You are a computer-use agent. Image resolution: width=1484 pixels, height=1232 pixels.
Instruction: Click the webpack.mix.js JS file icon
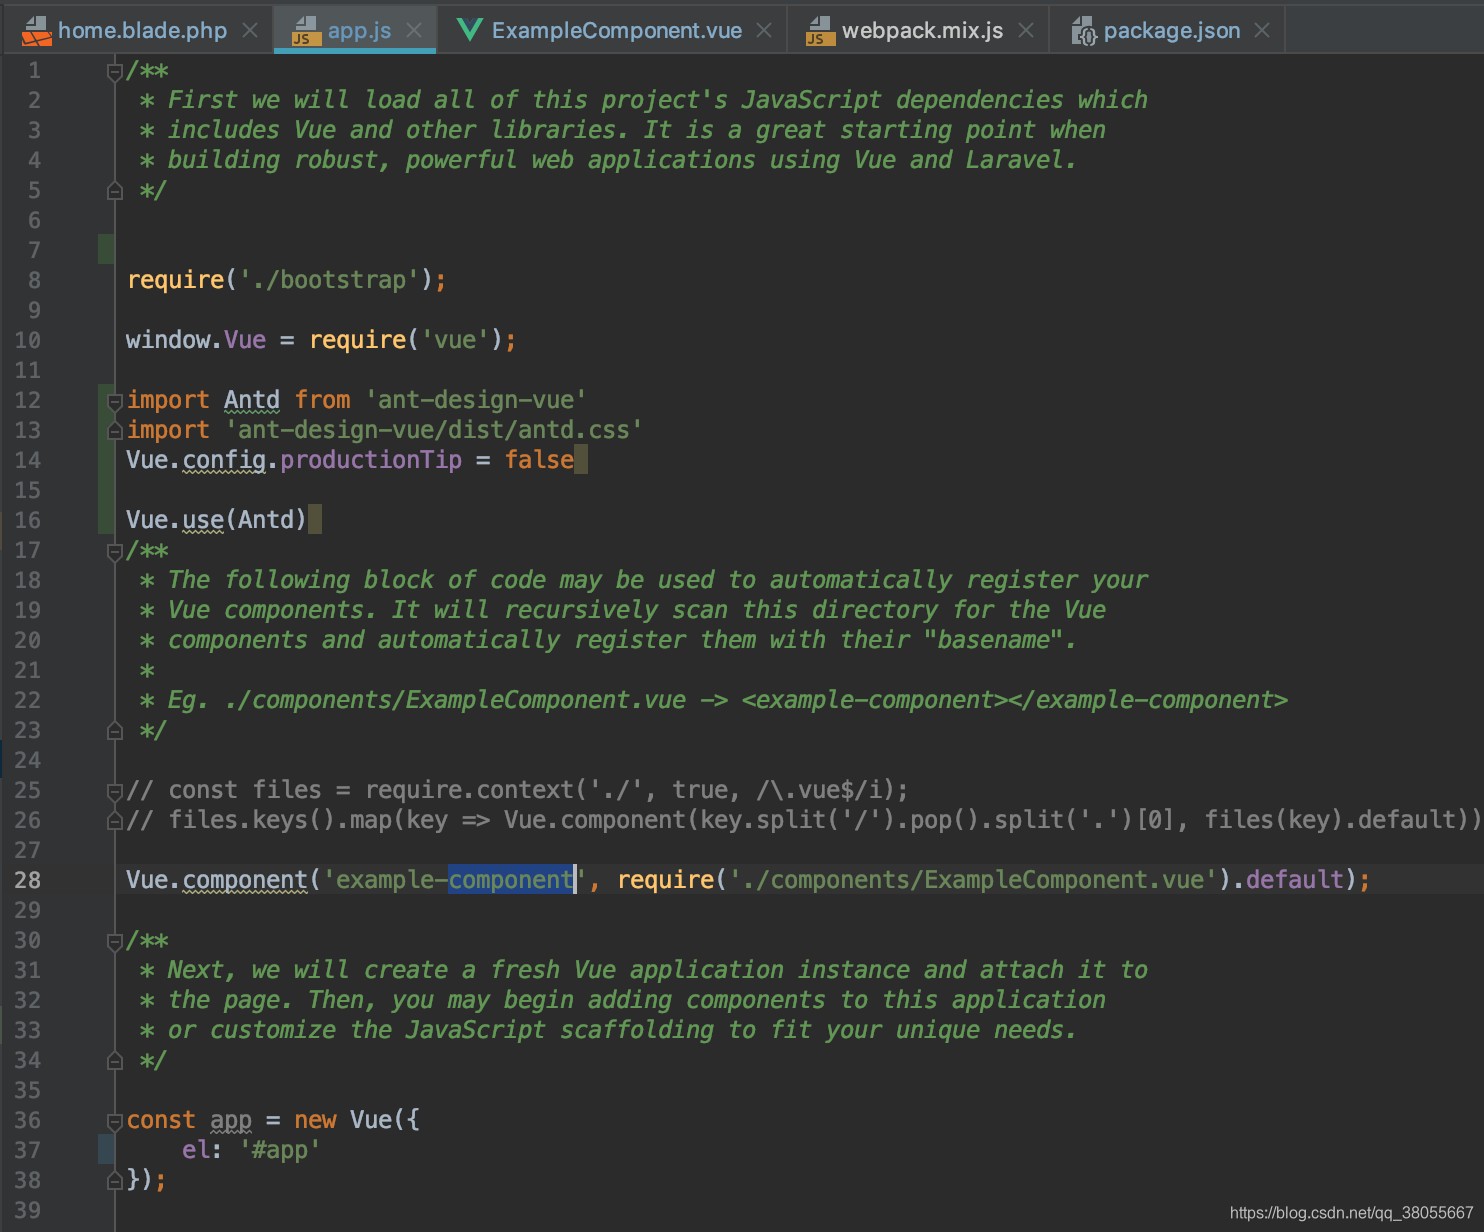click(x=820, y=31)
